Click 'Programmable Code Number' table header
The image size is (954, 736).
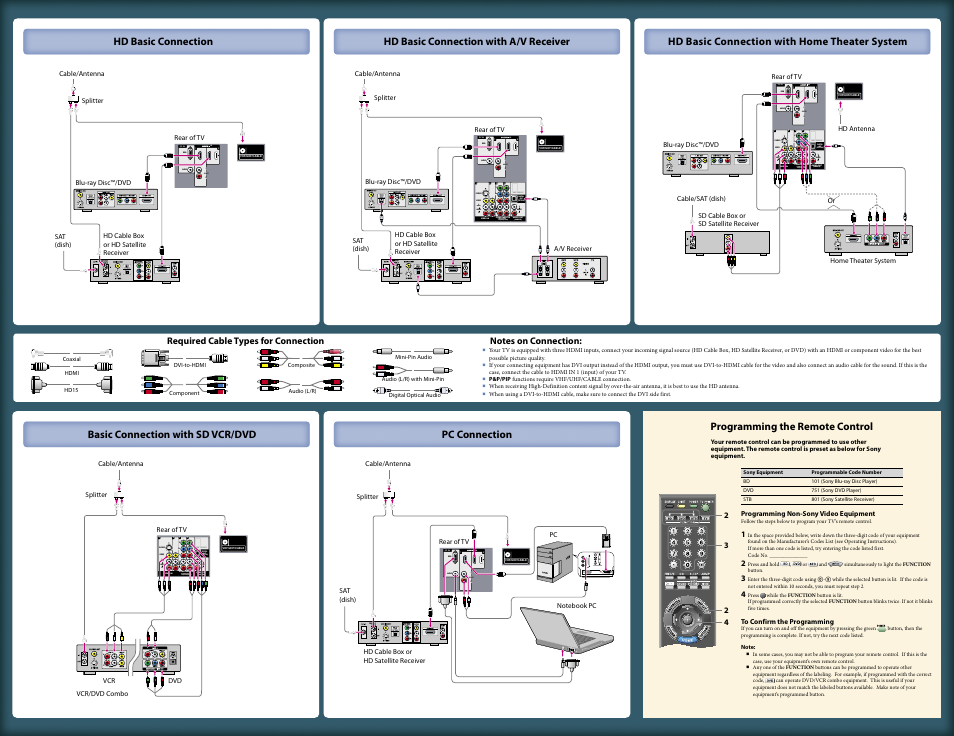tap(846, 472)
